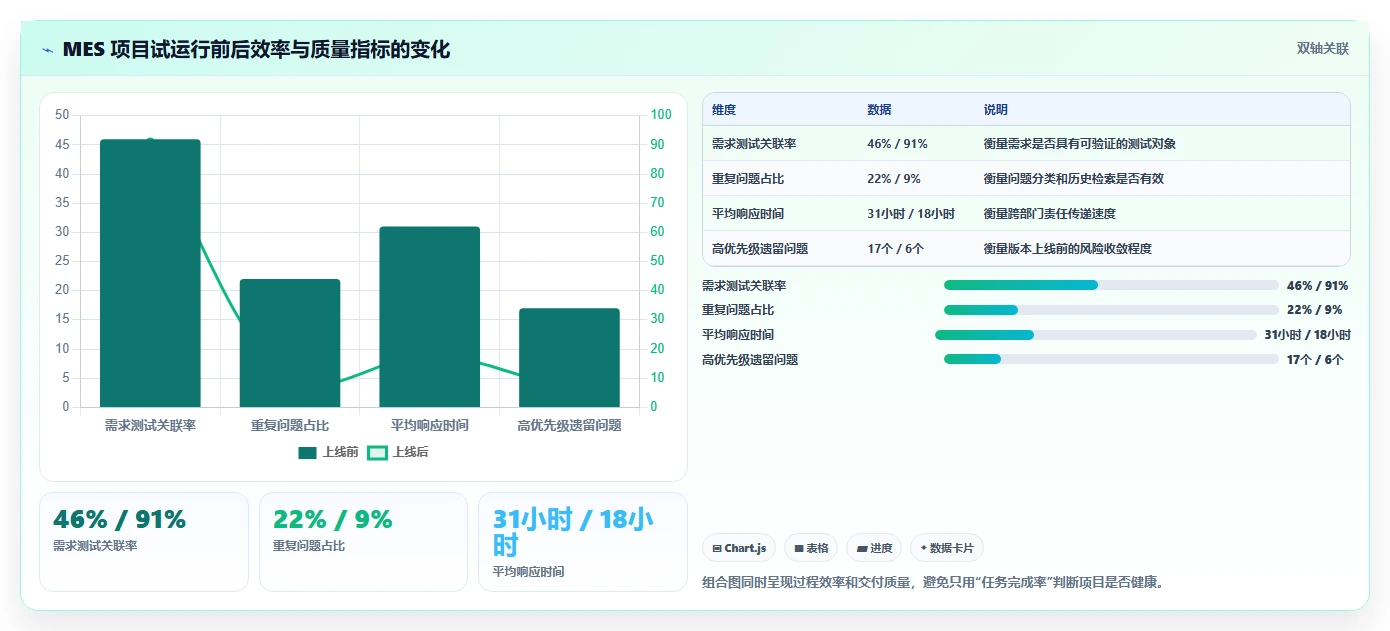The image size is (1390, 631).
Task: Click the 表格 tag chip
Action: click(811, 548)
